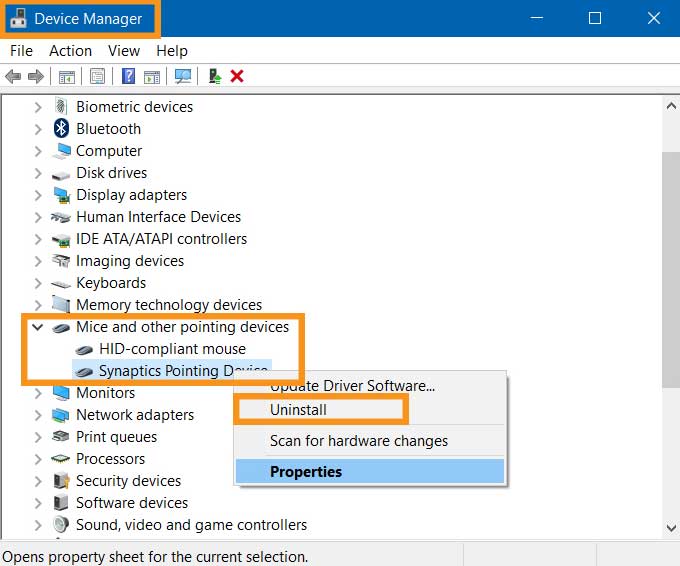Open the View menu
Image resolution: width=680 pixels, height=566 pixels.
124,51
